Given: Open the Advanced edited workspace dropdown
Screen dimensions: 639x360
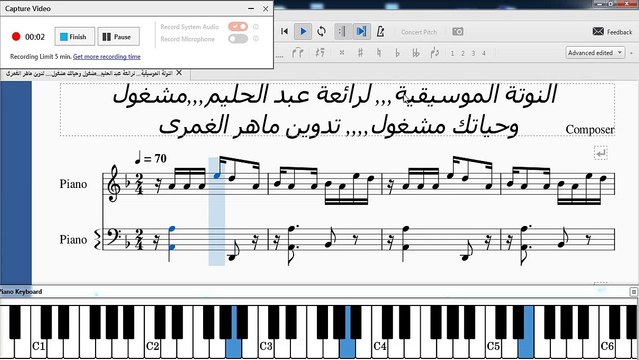Looking at the screenshot, I should point(595,53).
